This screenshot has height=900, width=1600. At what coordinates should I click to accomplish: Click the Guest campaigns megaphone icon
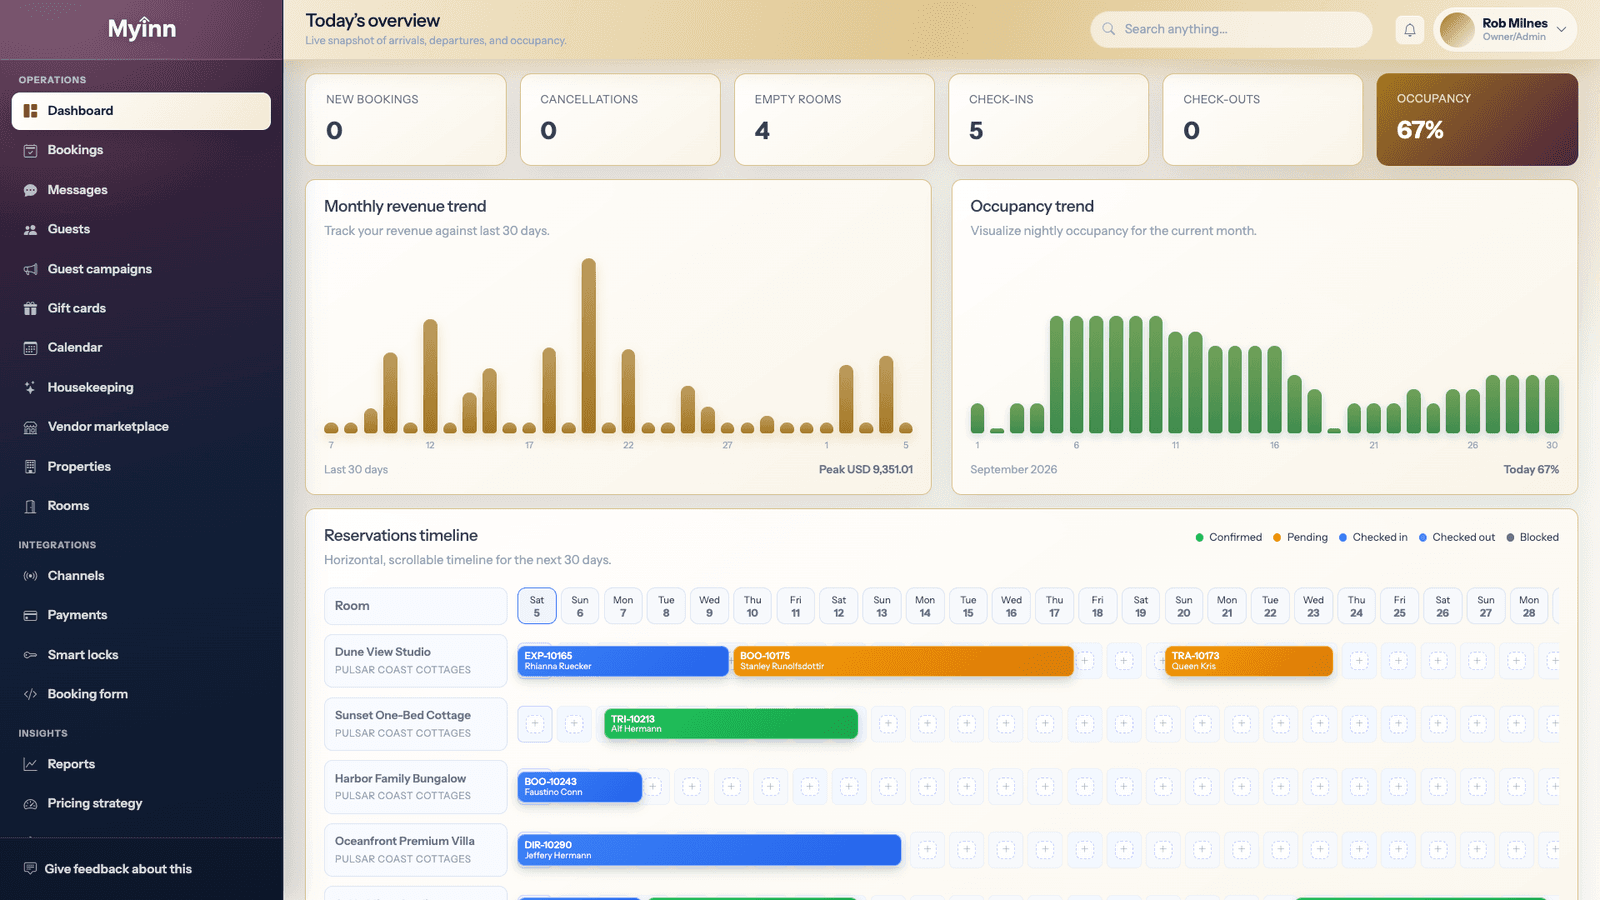(x=30, y=269)
